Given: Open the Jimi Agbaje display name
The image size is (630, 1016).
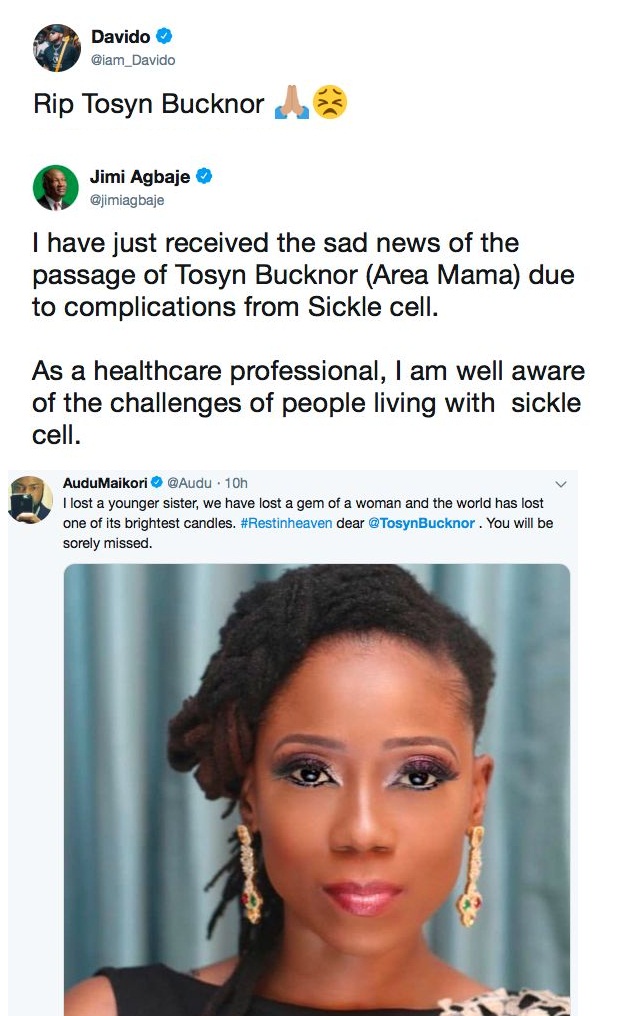Looking at the screenshot, I should 146,177.
